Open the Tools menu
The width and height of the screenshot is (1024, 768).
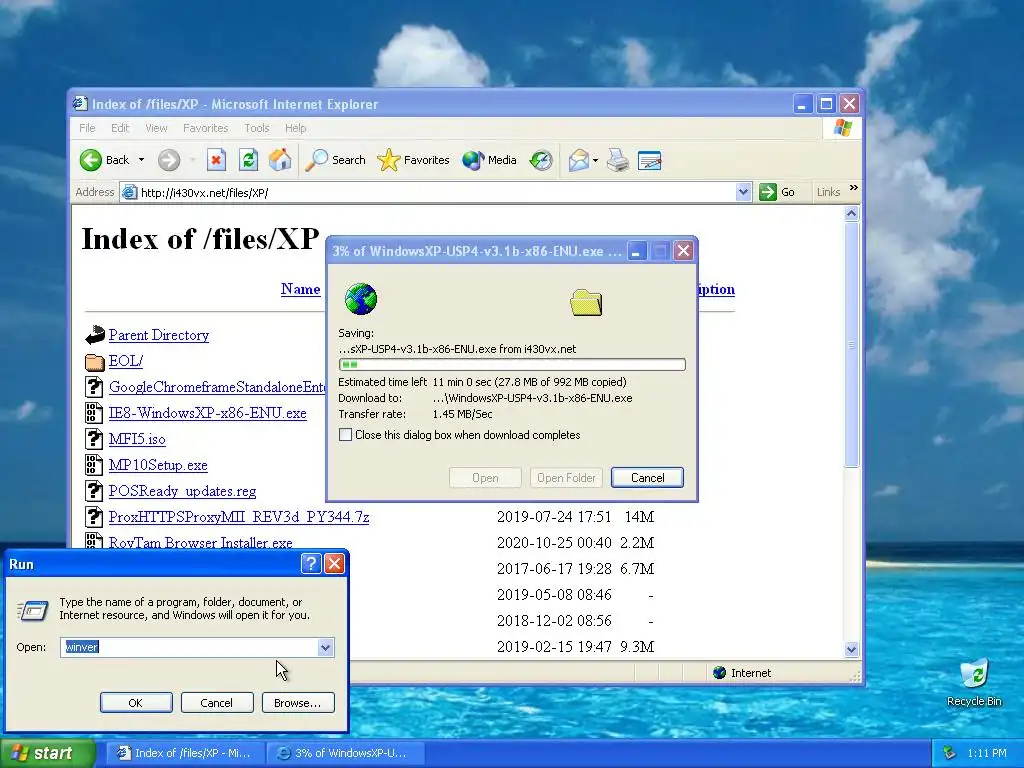point(257,128)
